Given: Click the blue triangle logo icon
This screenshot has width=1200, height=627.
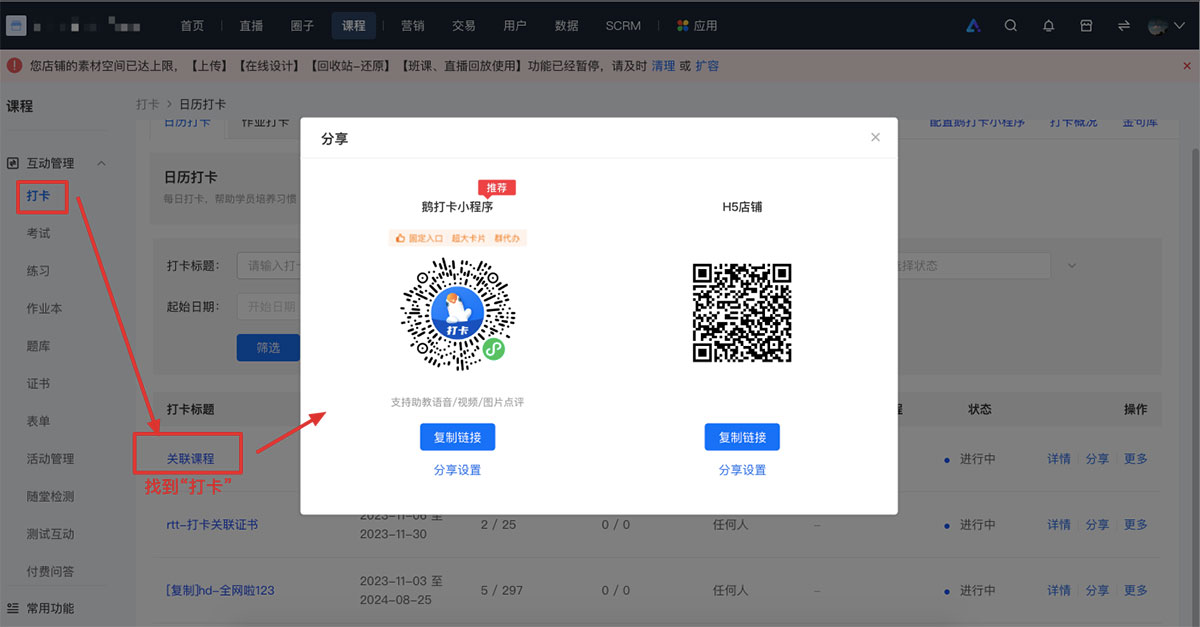Looking at the screenshot, I should 973,26.
